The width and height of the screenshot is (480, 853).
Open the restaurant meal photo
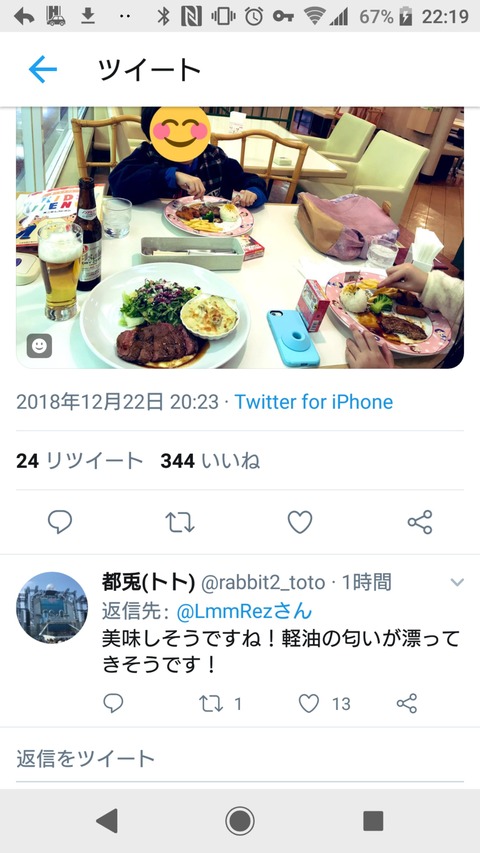click(240, 238)
